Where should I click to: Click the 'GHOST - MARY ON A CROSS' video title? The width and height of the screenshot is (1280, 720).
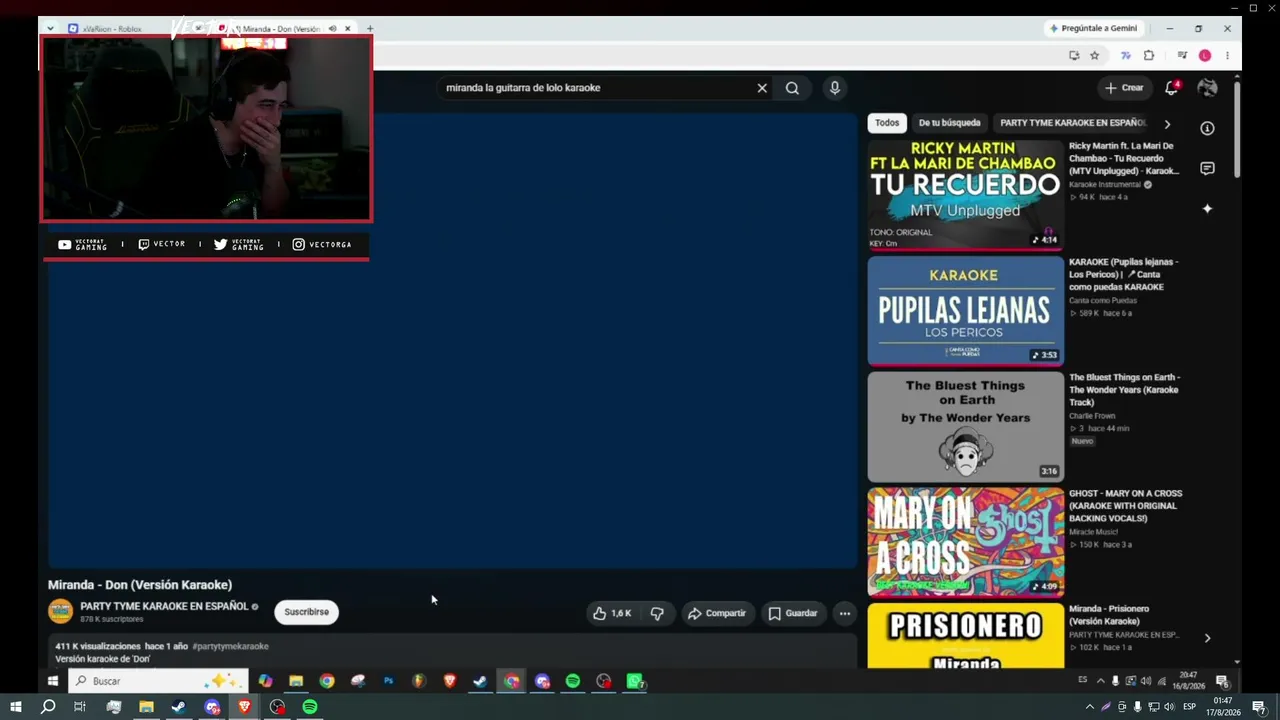[x=1125, y=506]
